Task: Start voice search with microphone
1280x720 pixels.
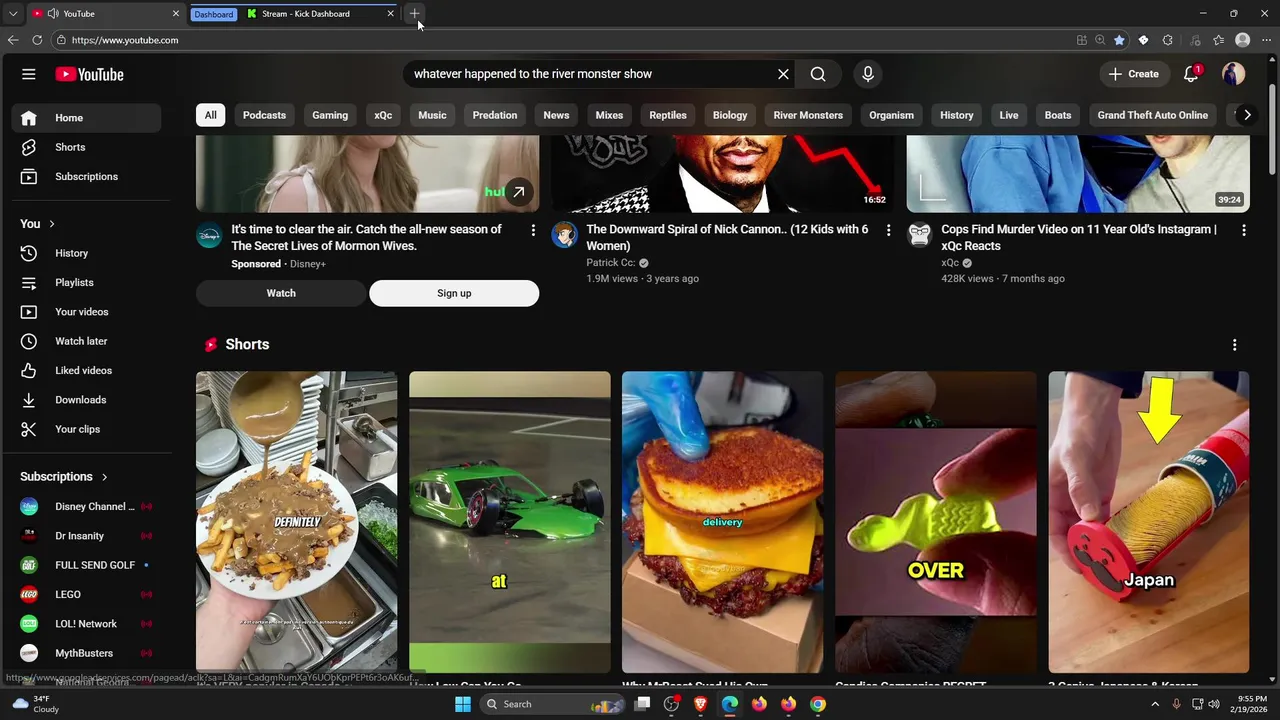Action: click(868, 74)
